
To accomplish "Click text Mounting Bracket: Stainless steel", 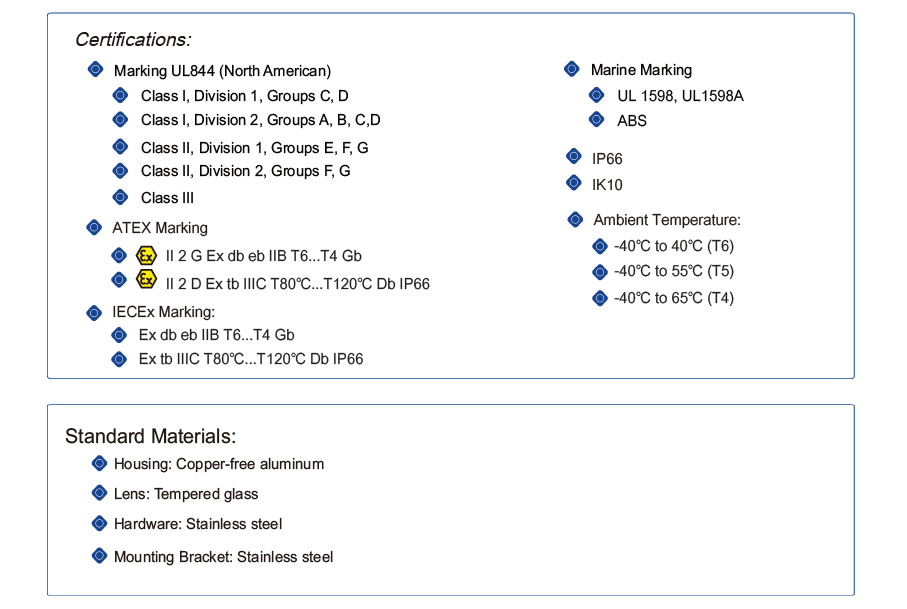I will 223,557.
